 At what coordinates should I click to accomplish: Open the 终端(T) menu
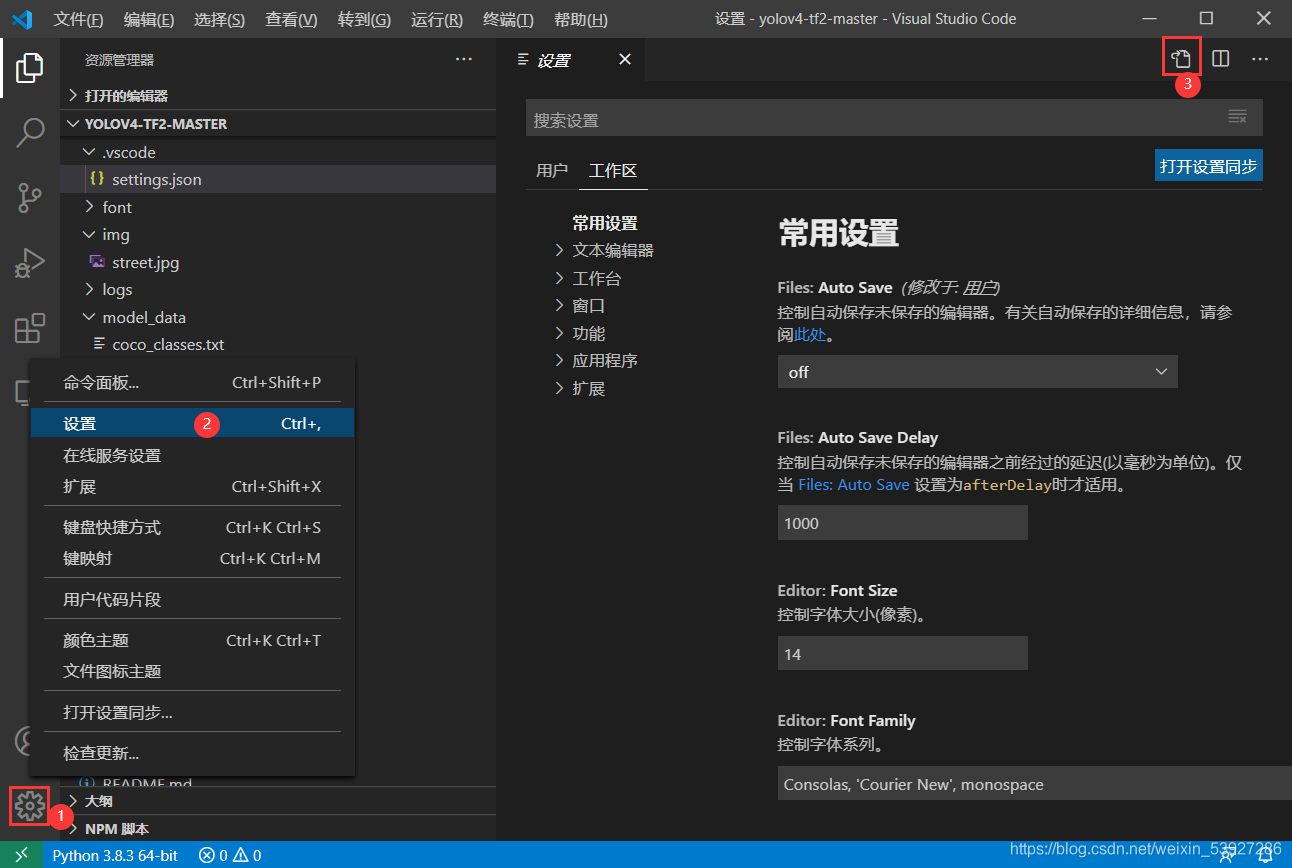508,19
